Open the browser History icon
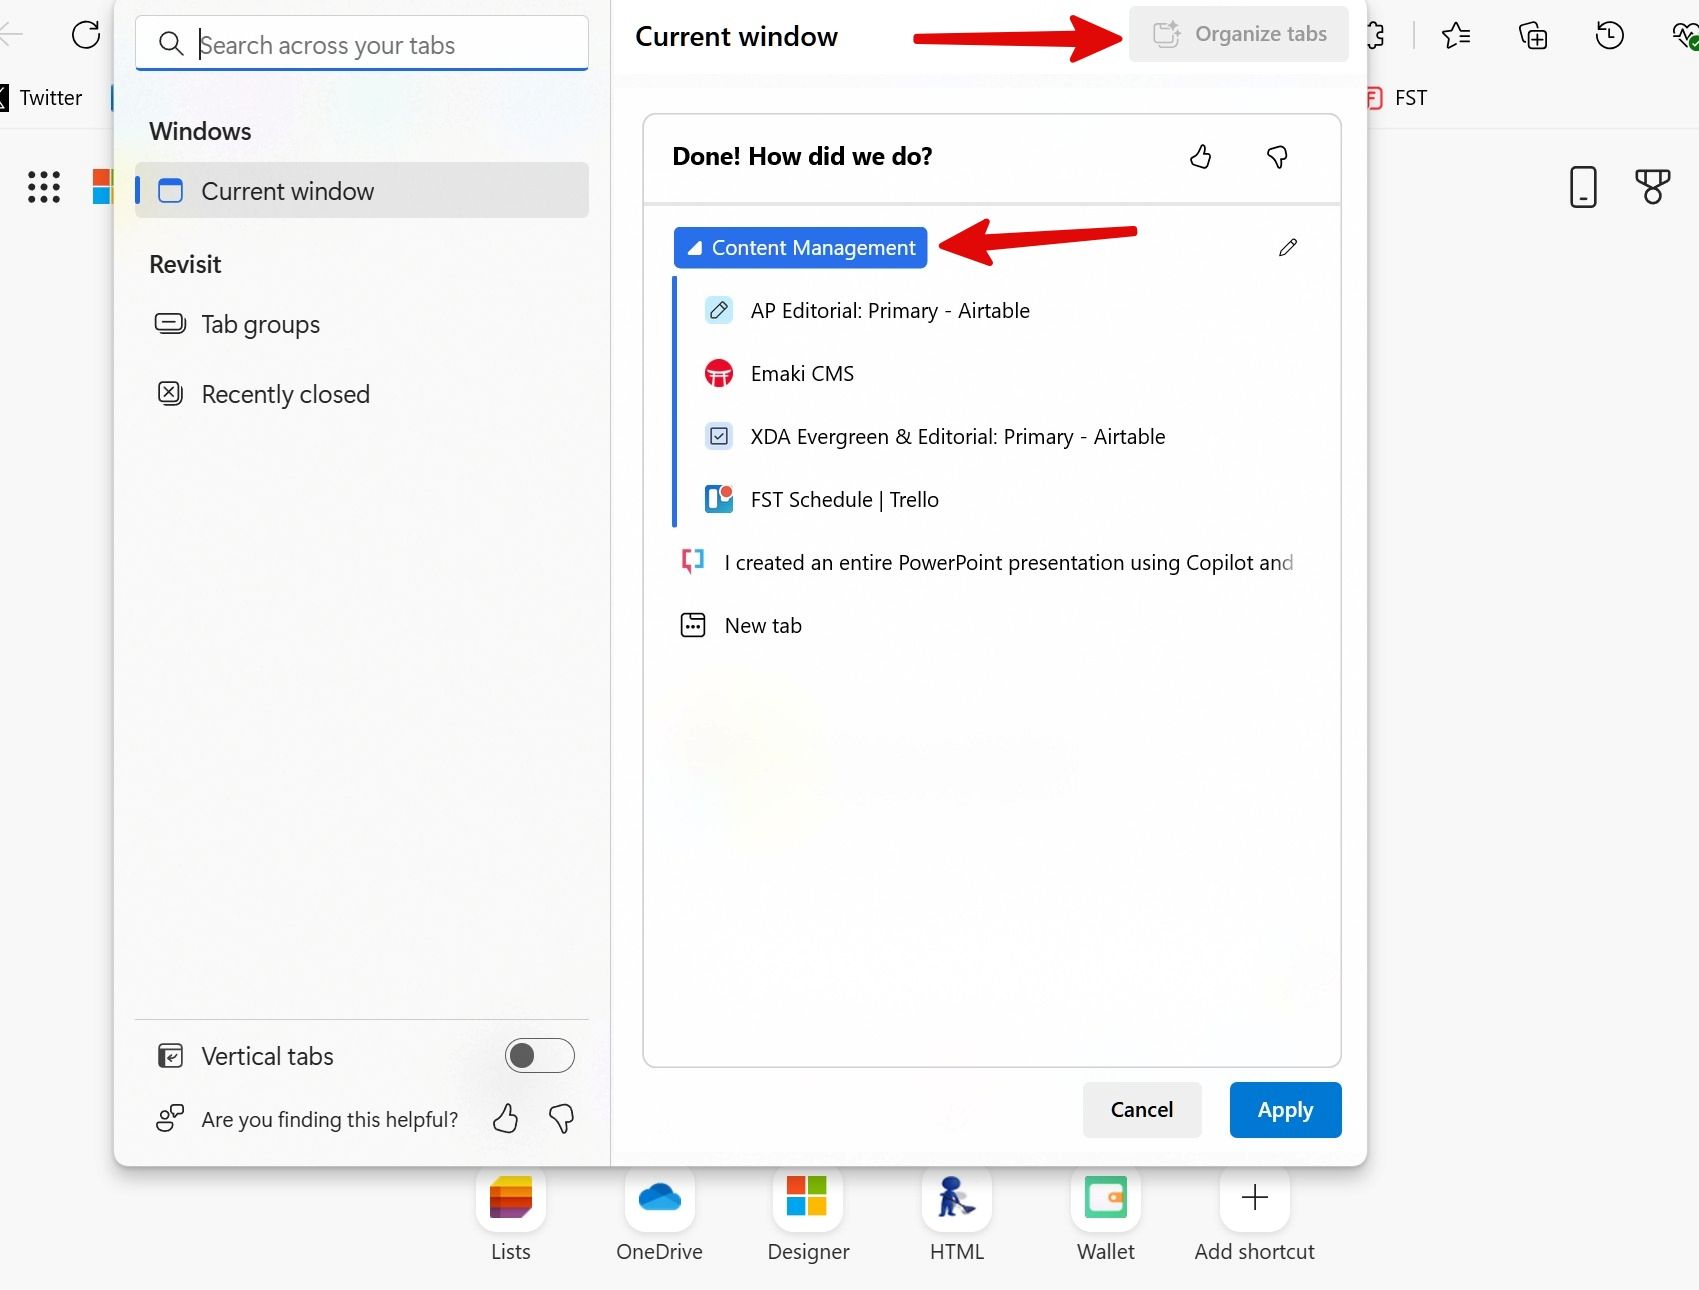The height and width of the screenshot is (1290, 1699). [x=1609, y=36]
